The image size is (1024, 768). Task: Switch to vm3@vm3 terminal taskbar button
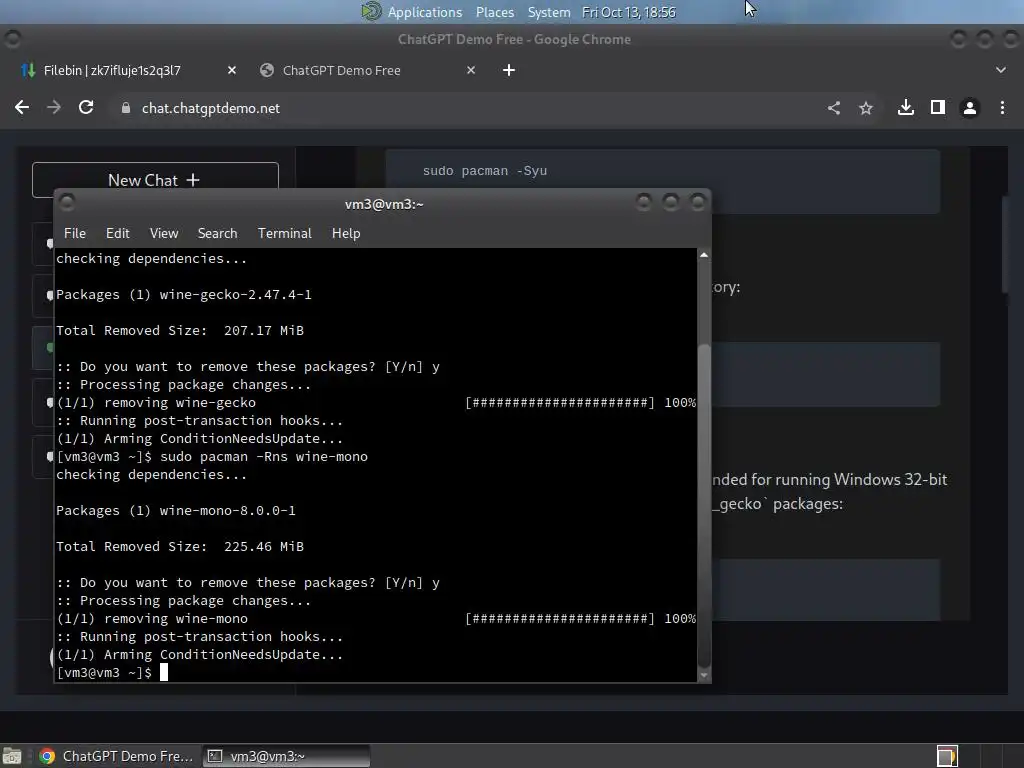click(x=286, y=756)
